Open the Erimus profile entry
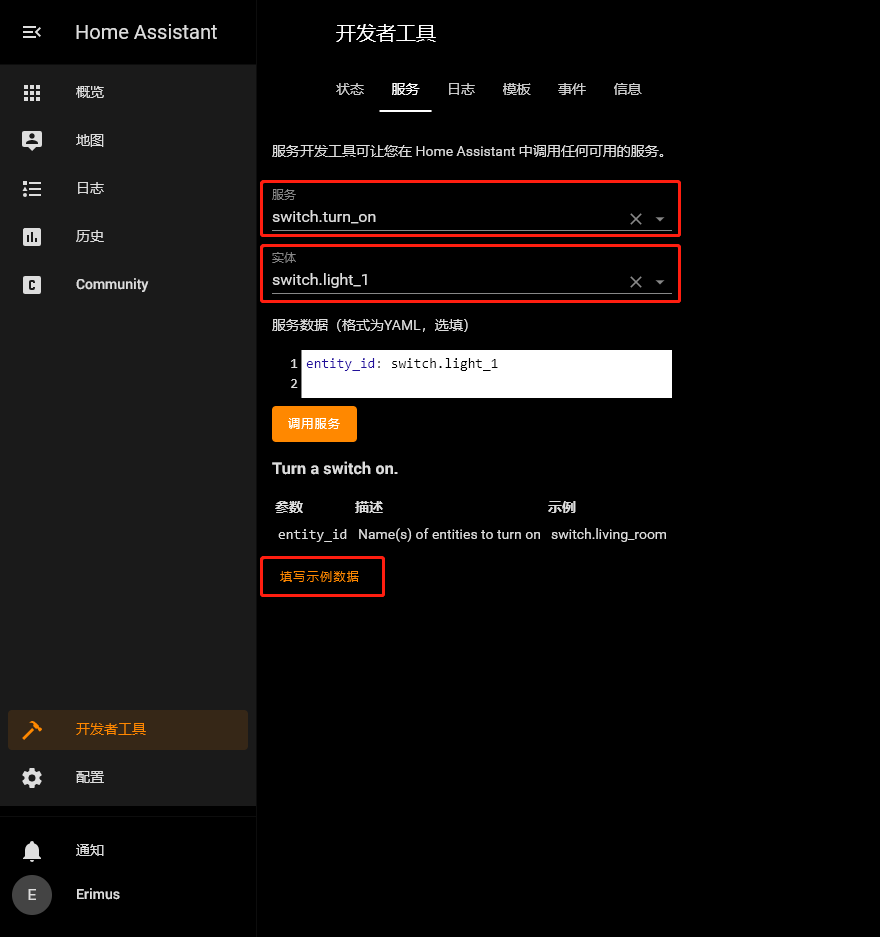The image size is (880, 937). click(128, 895)
